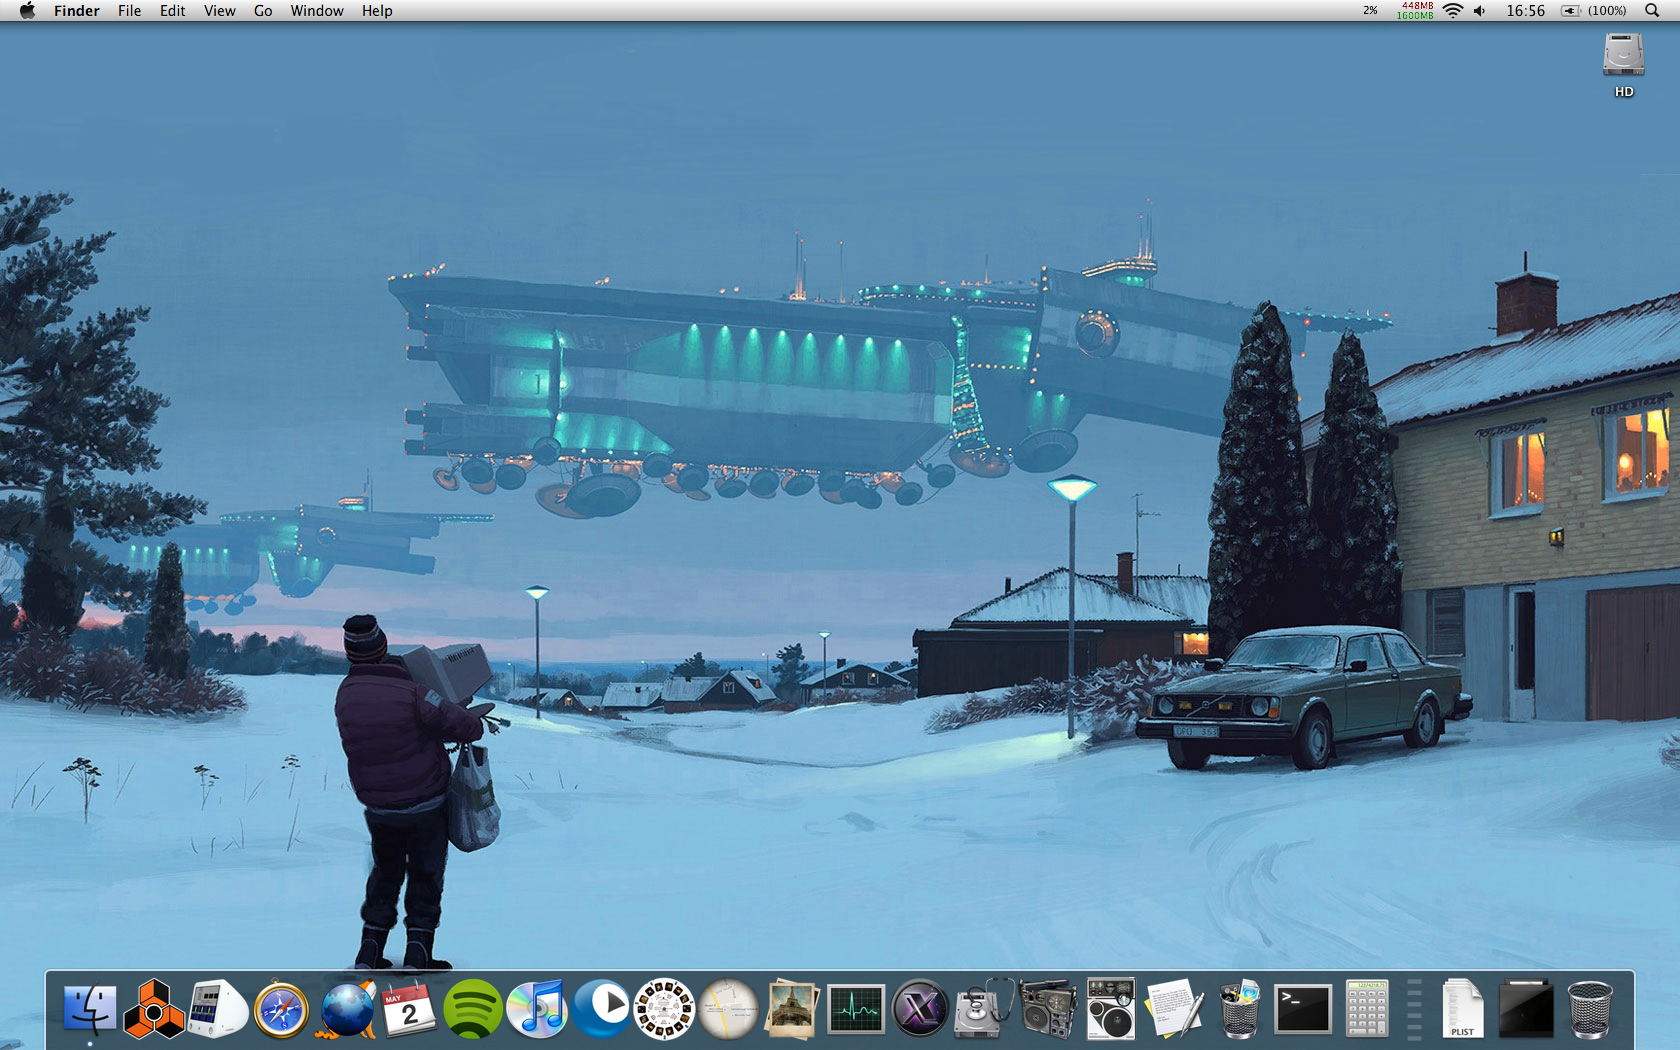Open the Help menu
This screenshot has height=1050, width=1680.
[x=377, y=11]
